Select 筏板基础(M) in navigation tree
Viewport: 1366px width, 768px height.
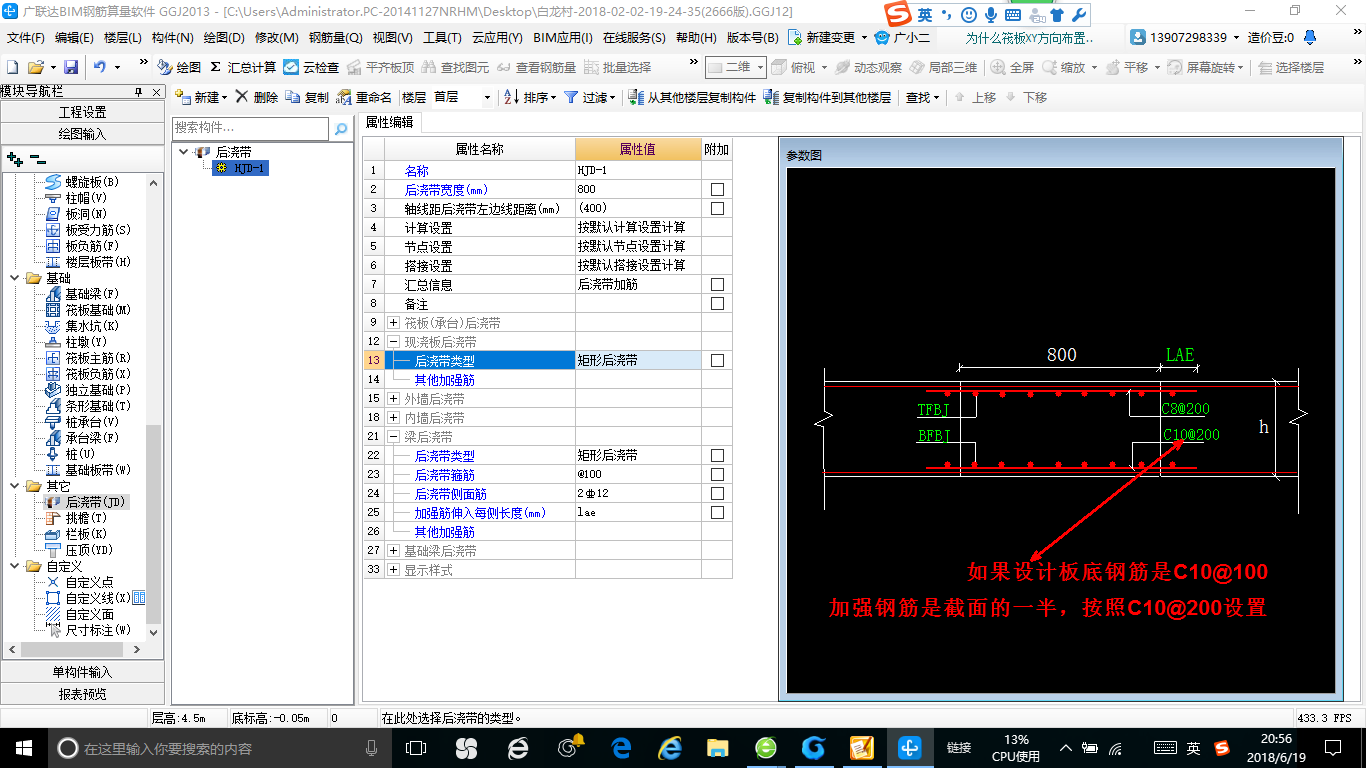coord(89,310)
